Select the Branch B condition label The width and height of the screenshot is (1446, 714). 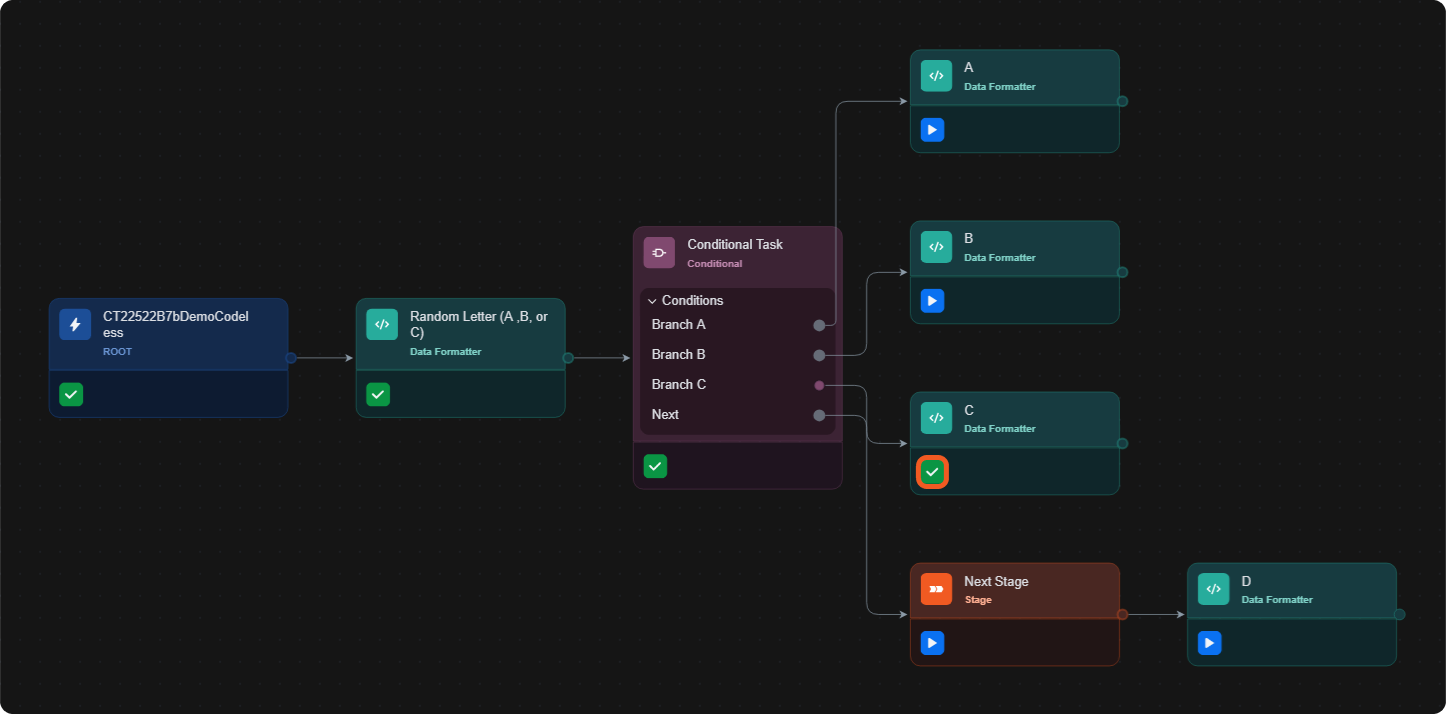[x=679, y=354]
